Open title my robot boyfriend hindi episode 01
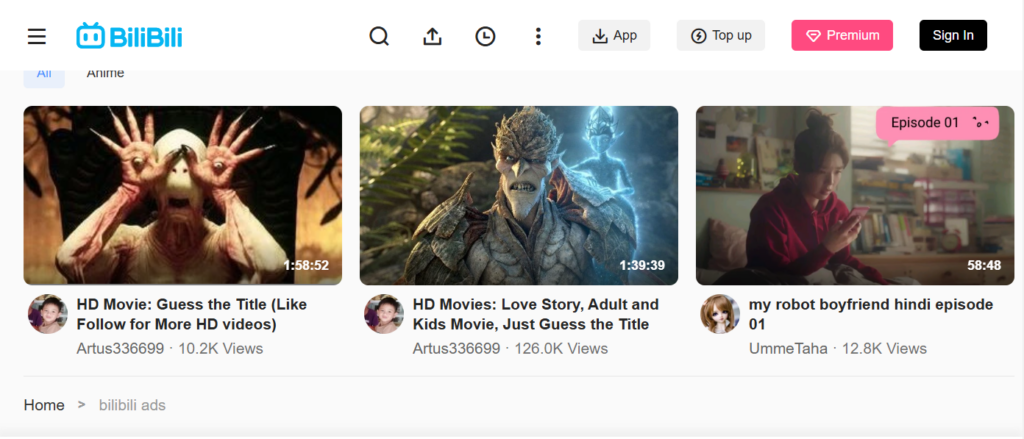The height and width of the screenshot is (439, 1024). pos(871,314)
